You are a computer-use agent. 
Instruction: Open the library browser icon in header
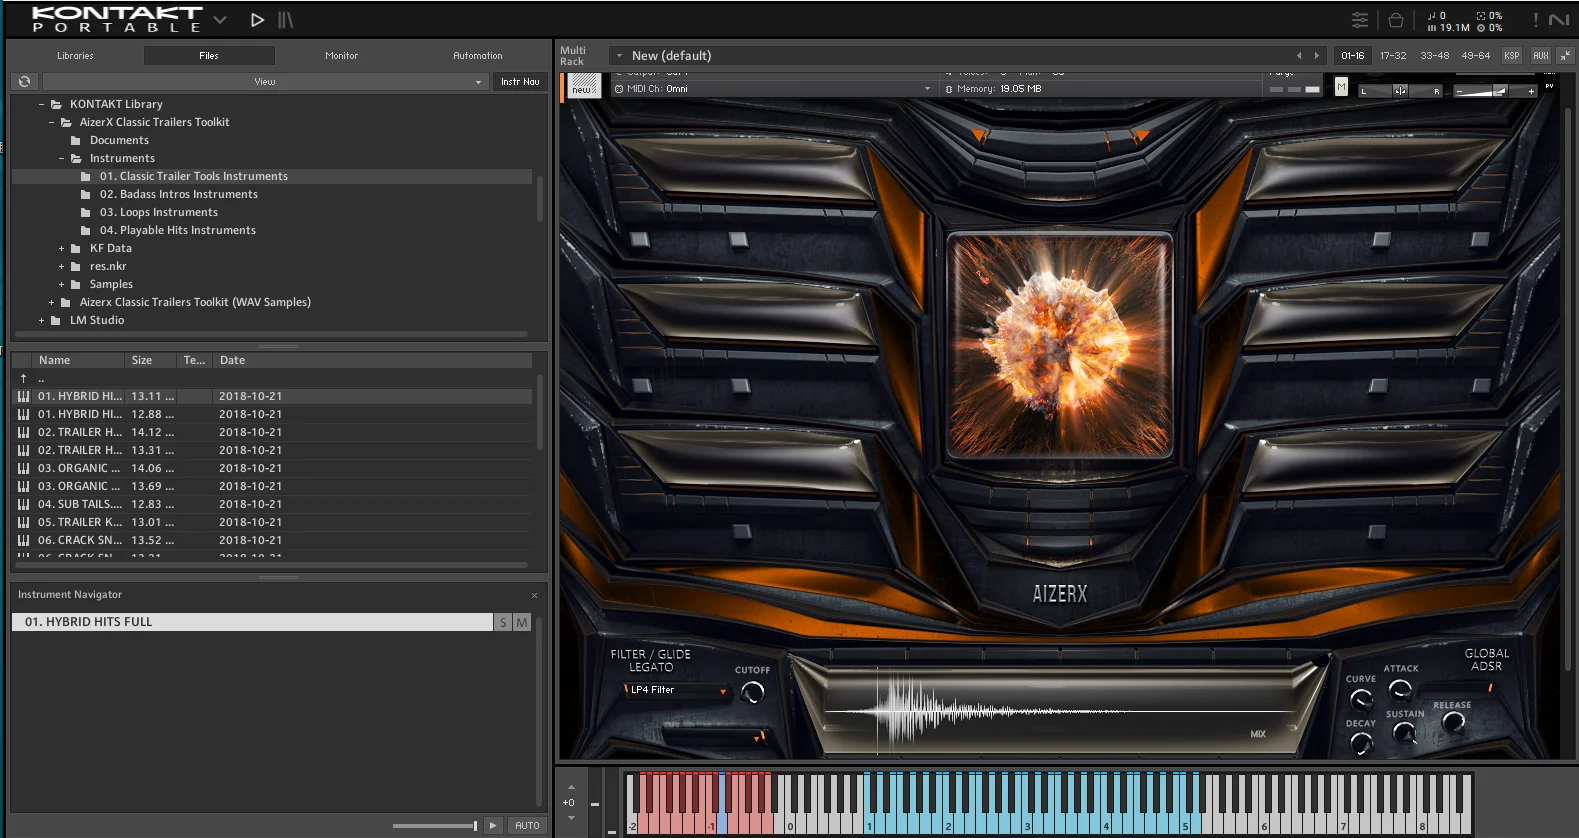point(286,20)
